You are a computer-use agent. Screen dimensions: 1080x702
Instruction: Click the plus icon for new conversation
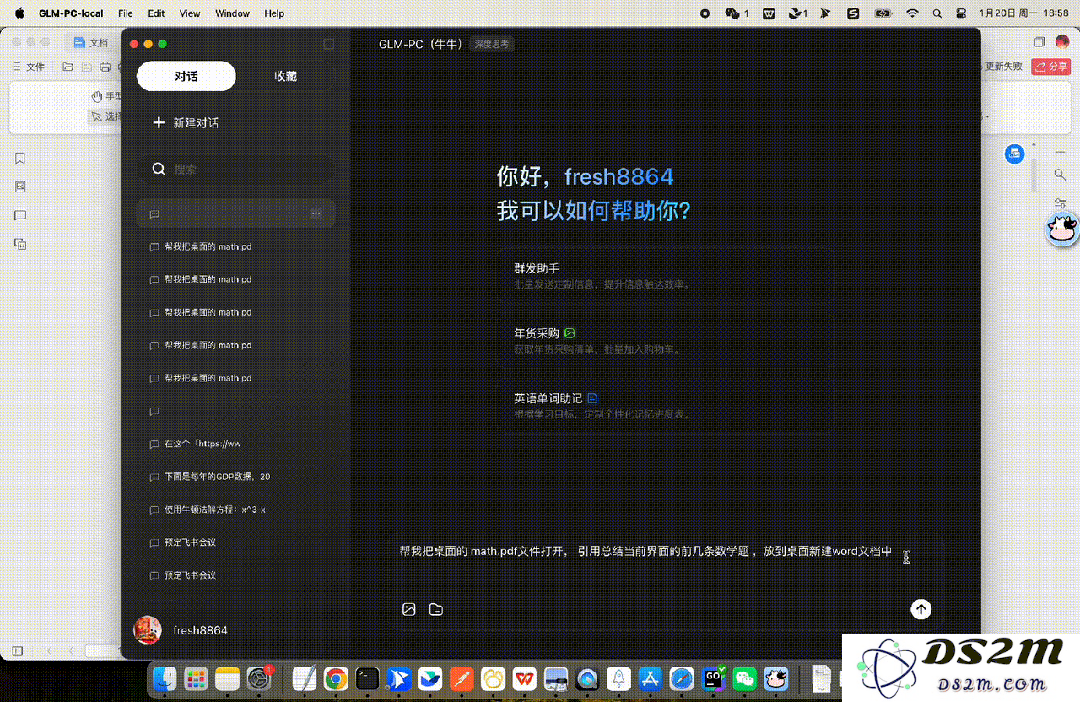(159, 122)
